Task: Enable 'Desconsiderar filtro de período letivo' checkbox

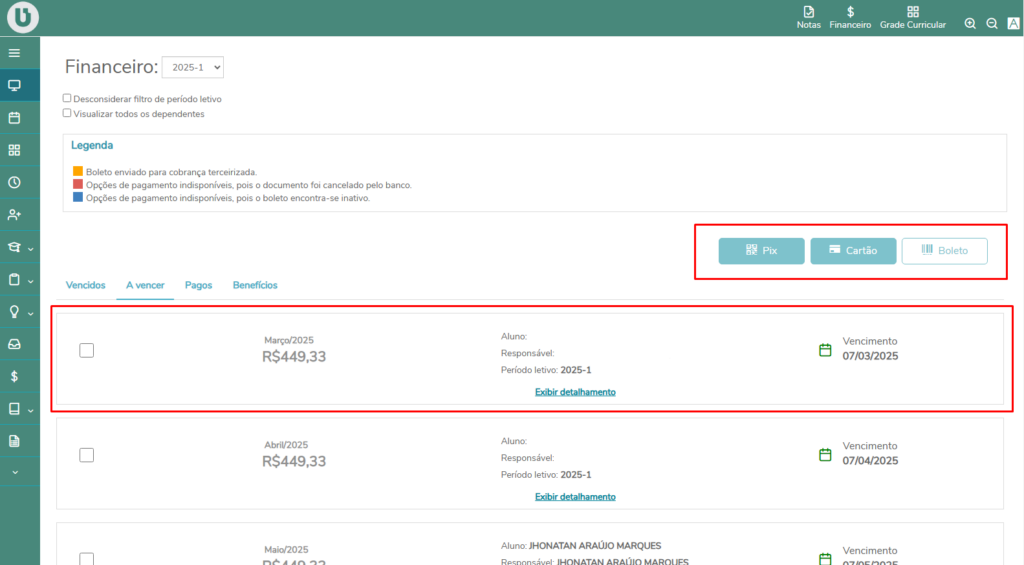Action: (x=67, y=99)
